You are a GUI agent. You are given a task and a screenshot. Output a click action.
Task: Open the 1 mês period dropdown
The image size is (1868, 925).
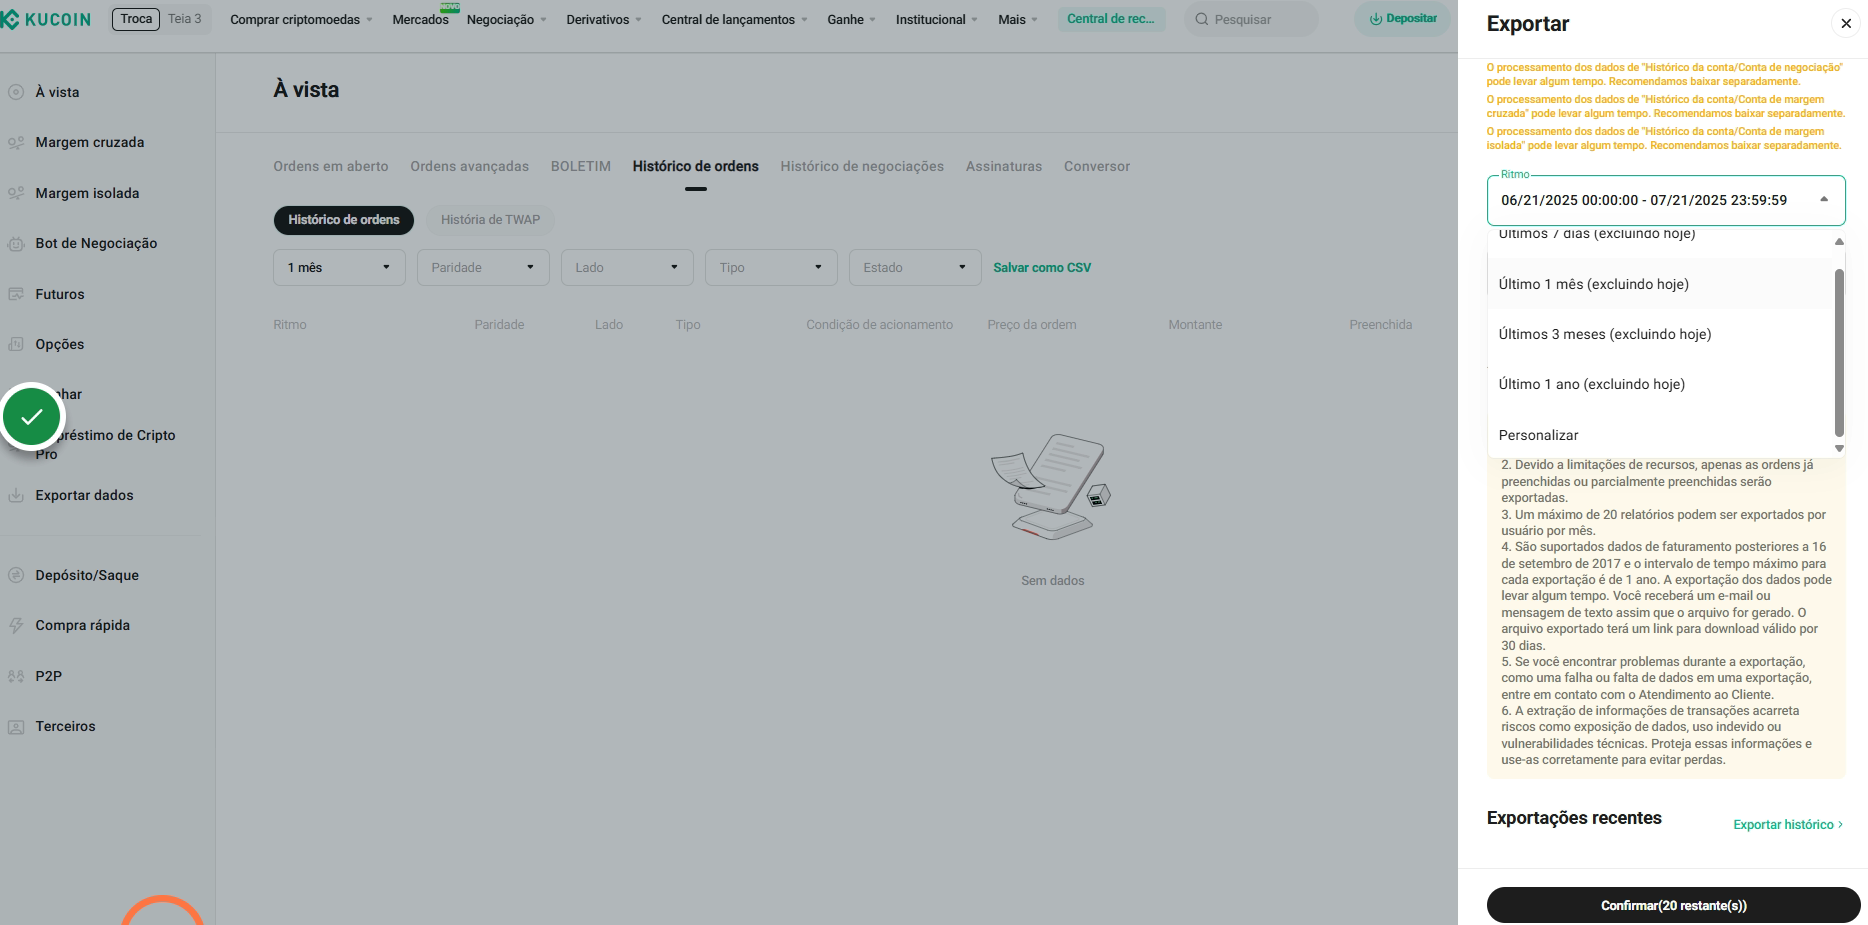tap(339, 267)
